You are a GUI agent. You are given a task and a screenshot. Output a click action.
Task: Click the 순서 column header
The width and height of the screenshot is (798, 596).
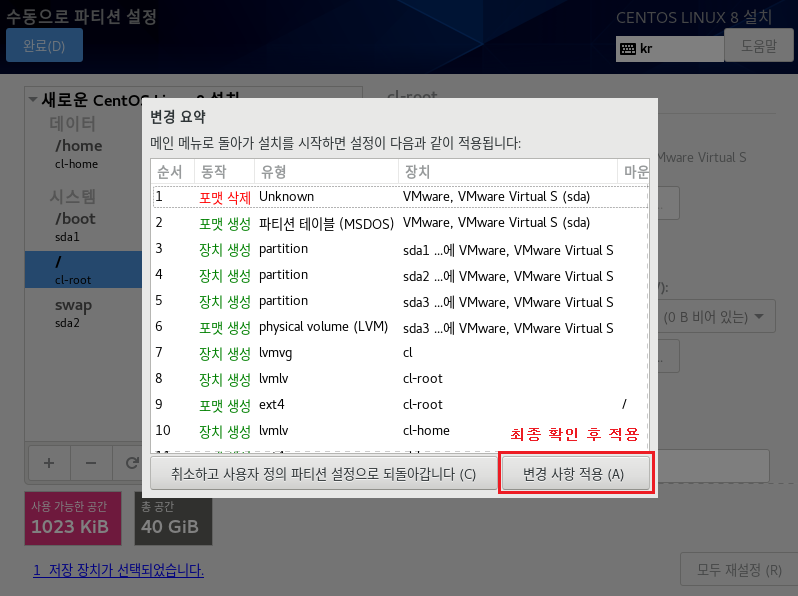(173, 172)
